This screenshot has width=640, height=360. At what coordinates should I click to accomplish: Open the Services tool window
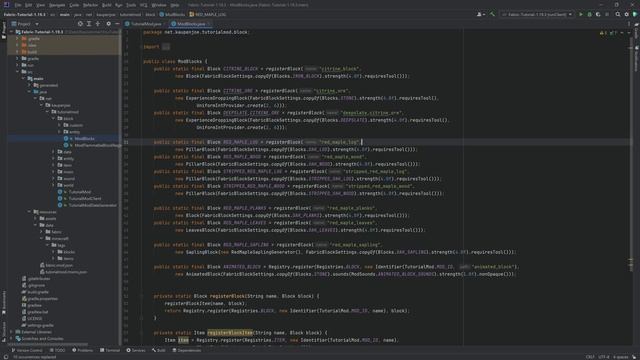click(x=136, y=350)
